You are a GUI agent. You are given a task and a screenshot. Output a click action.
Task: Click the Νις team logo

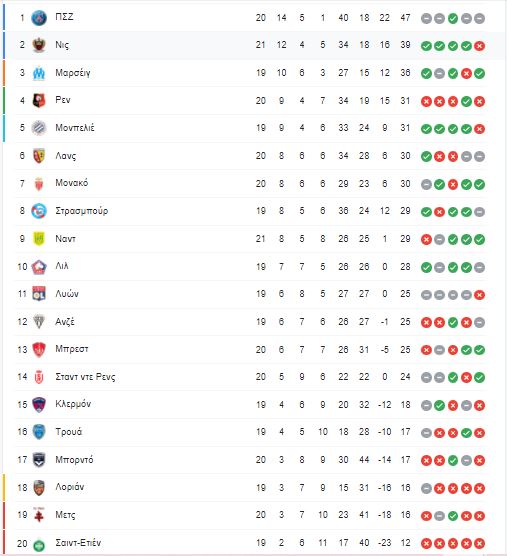(x=39, y=45)
